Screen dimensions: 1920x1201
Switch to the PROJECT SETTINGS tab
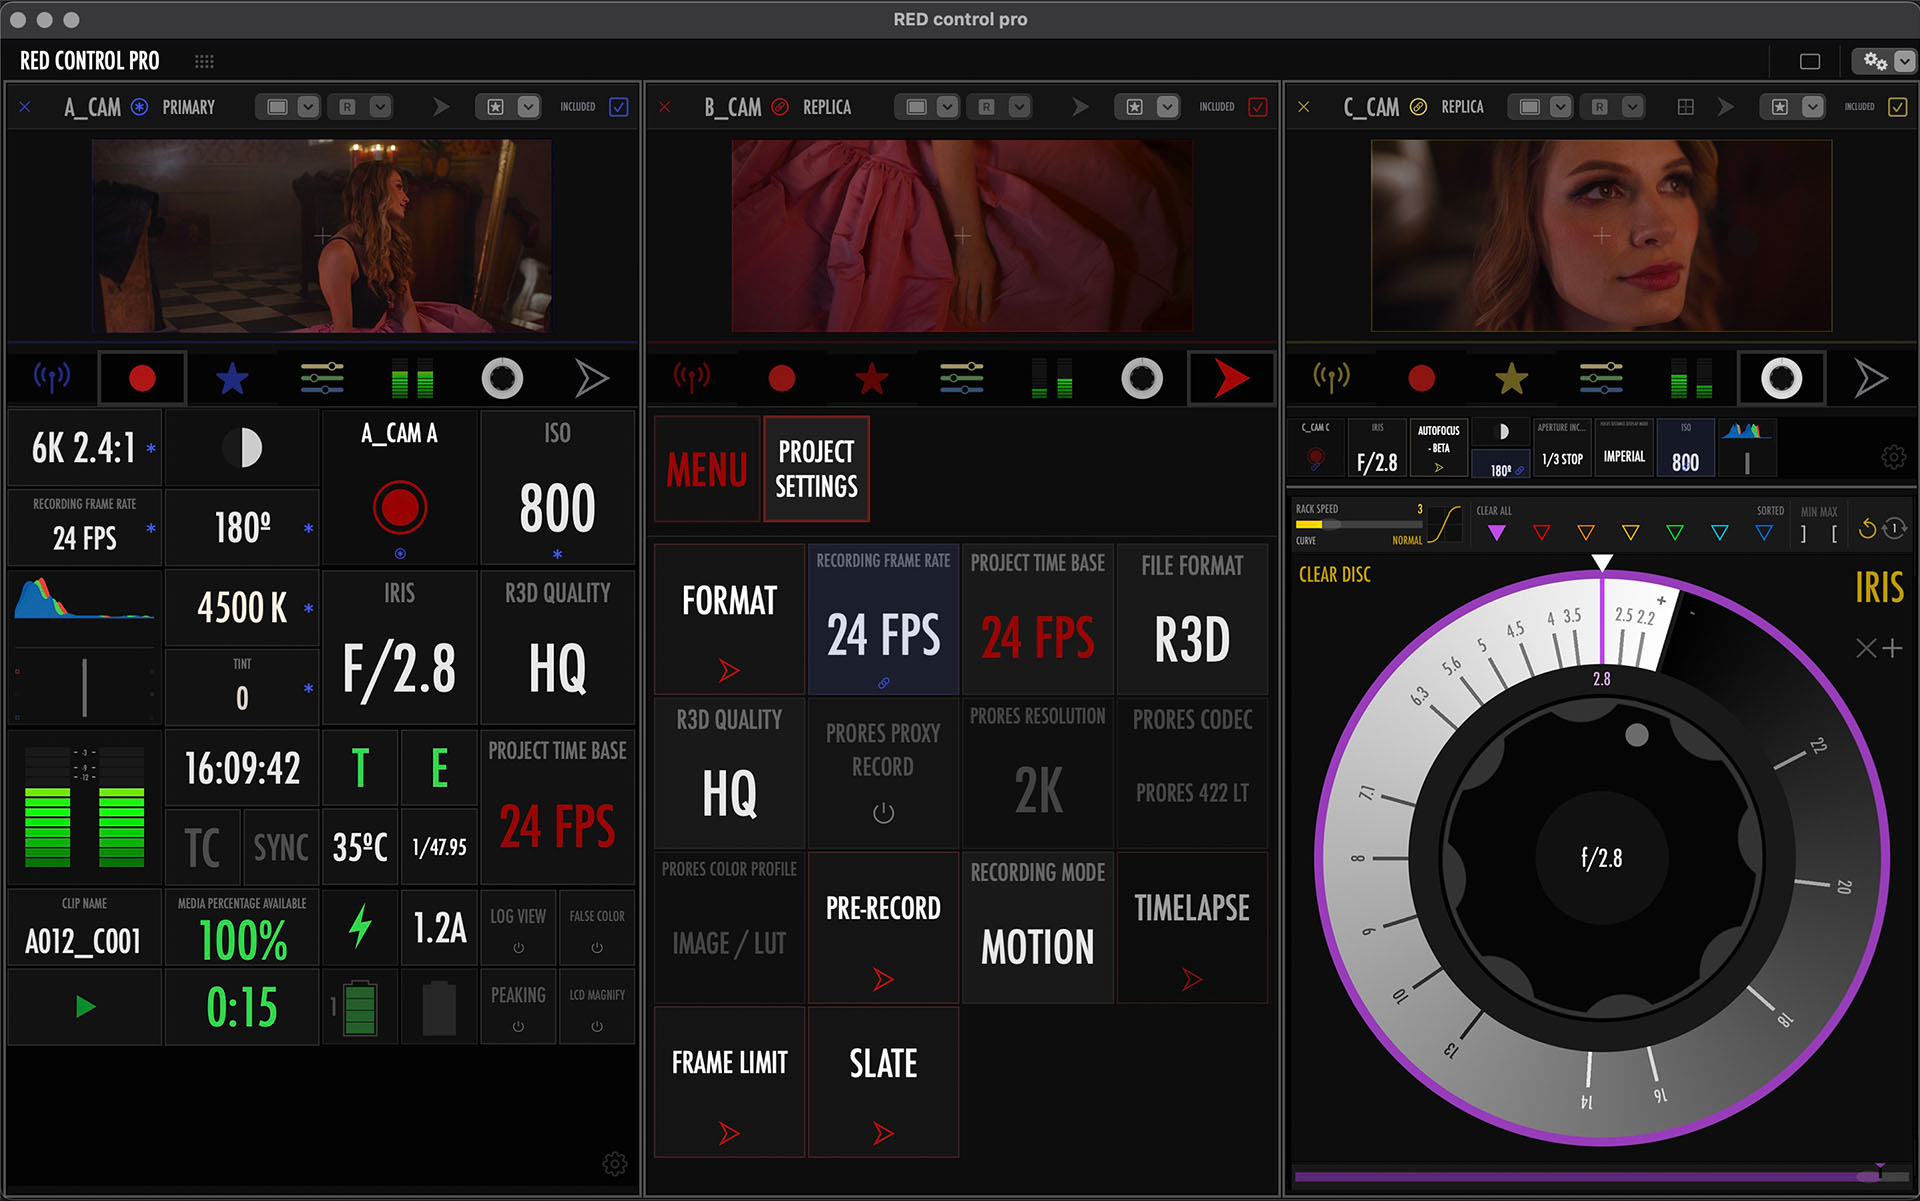(x=816, y=468)
